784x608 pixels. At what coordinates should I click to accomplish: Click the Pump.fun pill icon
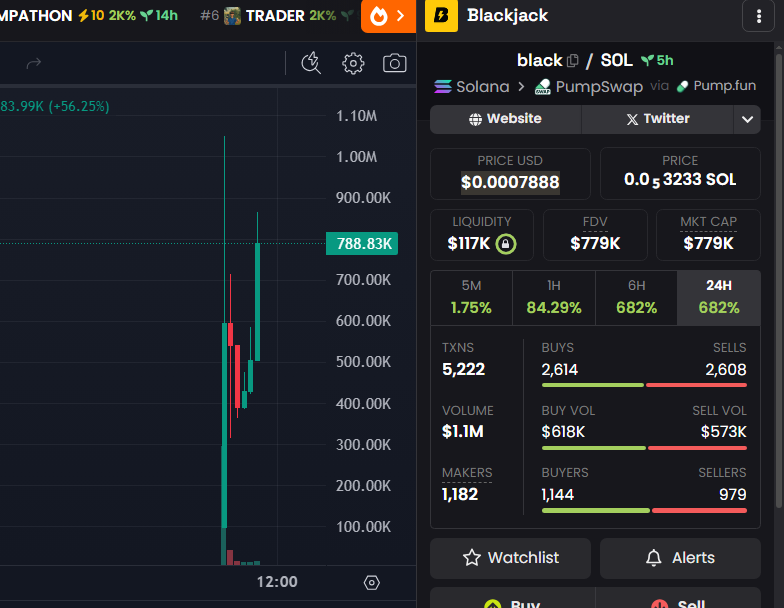click(x=682, y=86)
